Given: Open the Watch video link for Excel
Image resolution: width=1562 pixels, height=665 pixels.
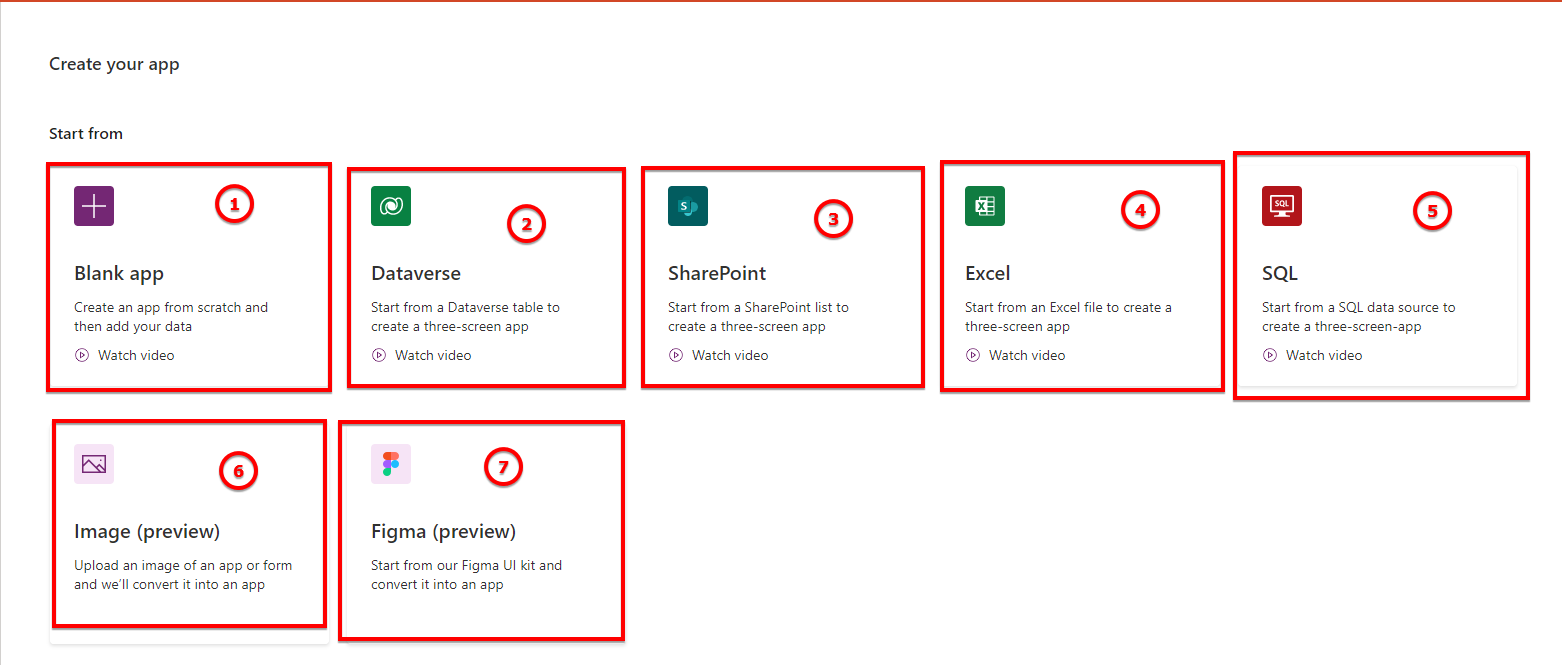Looking at the screenshot, I should tap(1026, 354).
